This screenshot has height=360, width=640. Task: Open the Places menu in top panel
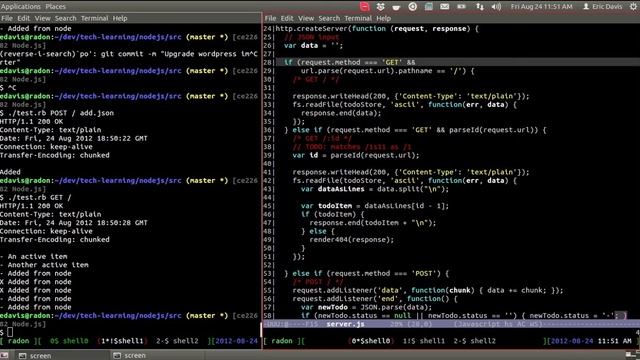(56, 7)
